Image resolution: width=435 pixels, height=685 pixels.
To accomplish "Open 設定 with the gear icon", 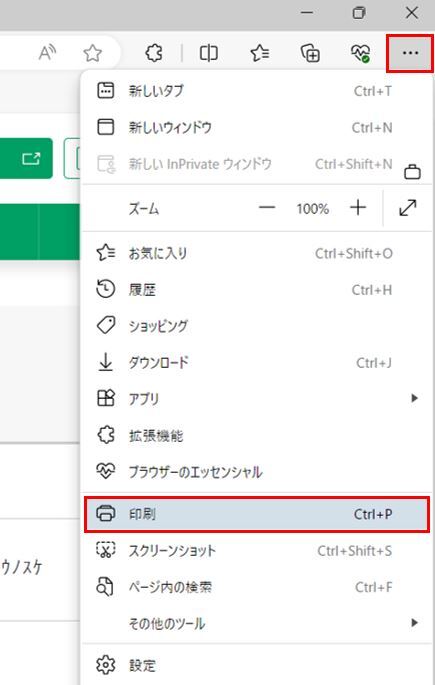I will tap(257, 665).
